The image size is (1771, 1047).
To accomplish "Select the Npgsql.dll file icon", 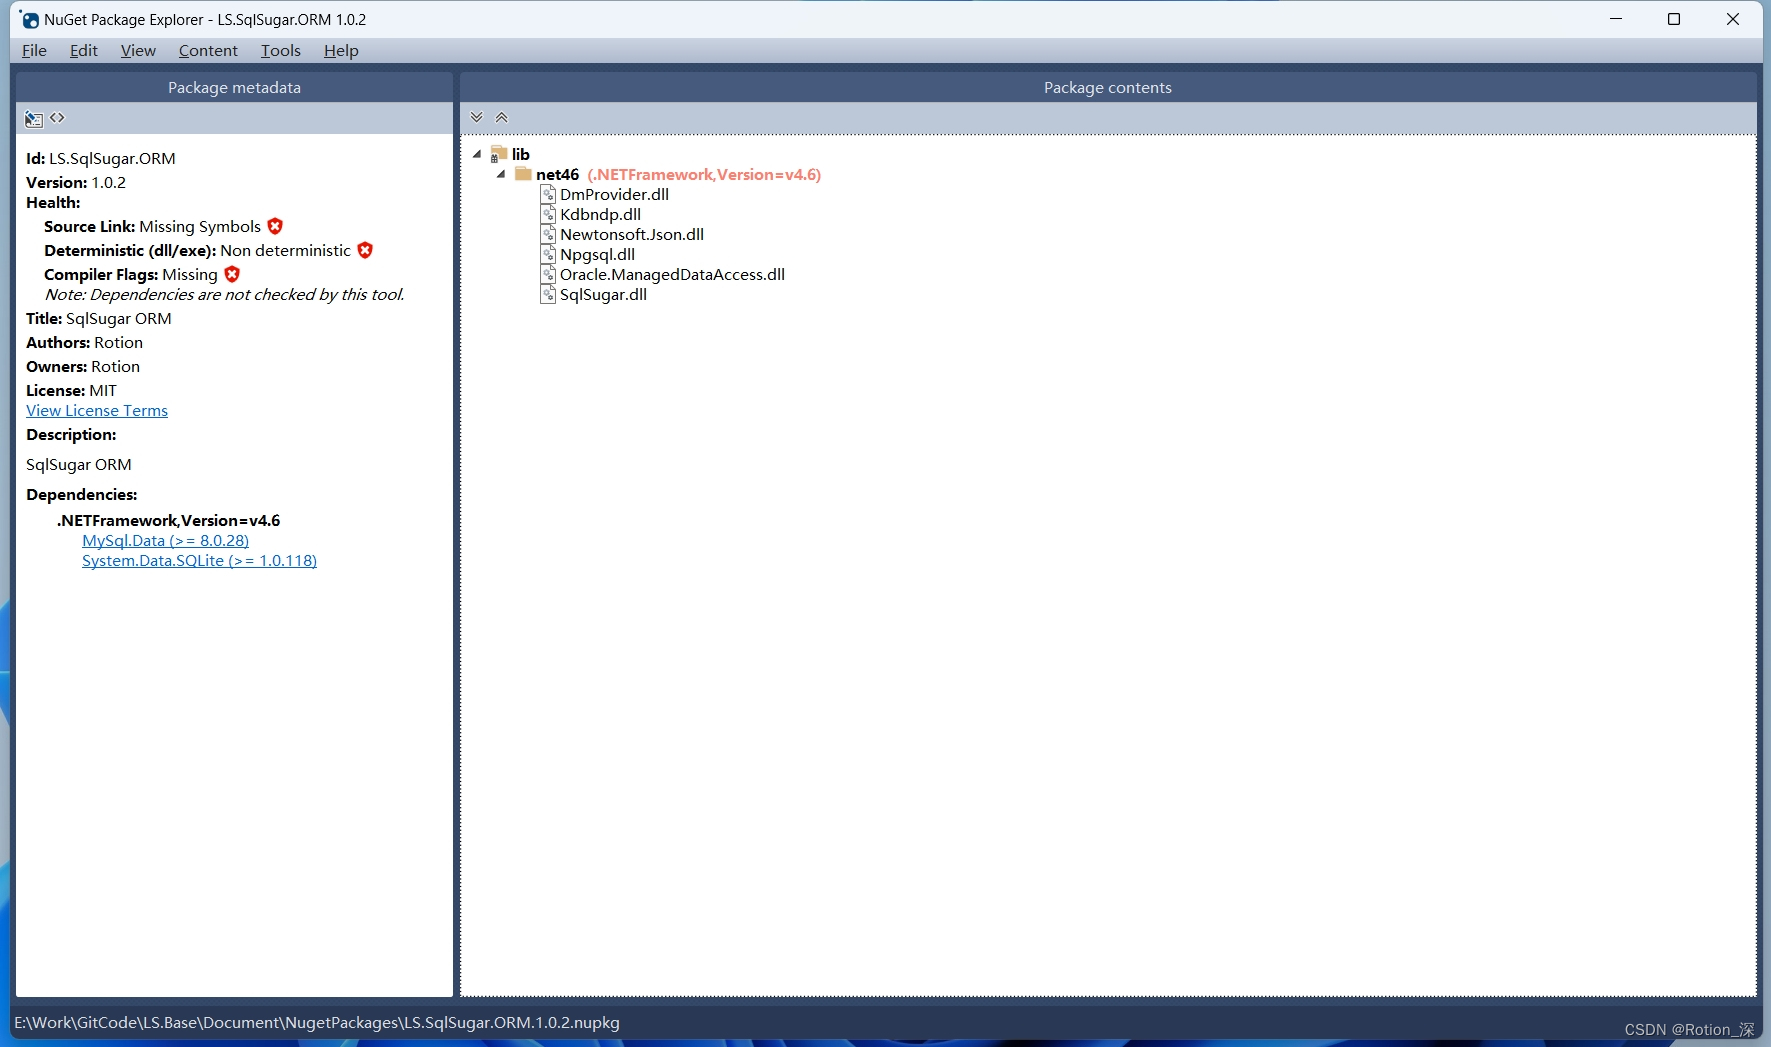I will [548, 254].
